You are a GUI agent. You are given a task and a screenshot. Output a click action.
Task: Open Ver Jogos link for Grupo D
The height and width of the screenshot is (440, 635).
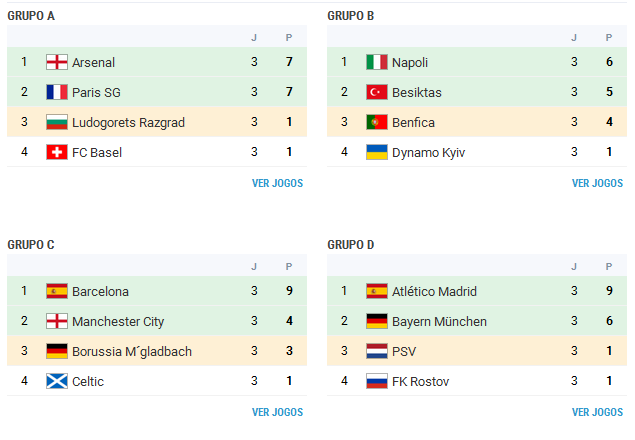(597, 412)
